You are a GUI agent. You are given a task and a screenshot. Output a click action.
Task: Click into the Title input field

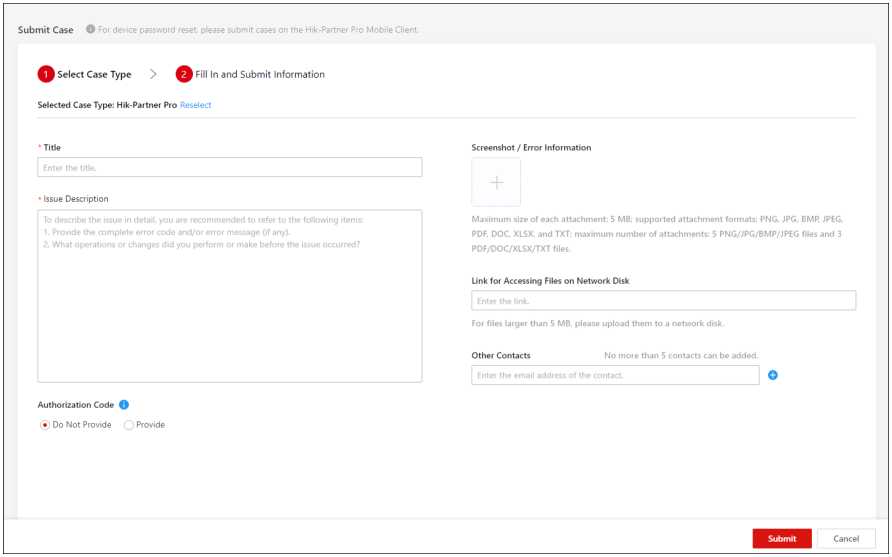229,168
